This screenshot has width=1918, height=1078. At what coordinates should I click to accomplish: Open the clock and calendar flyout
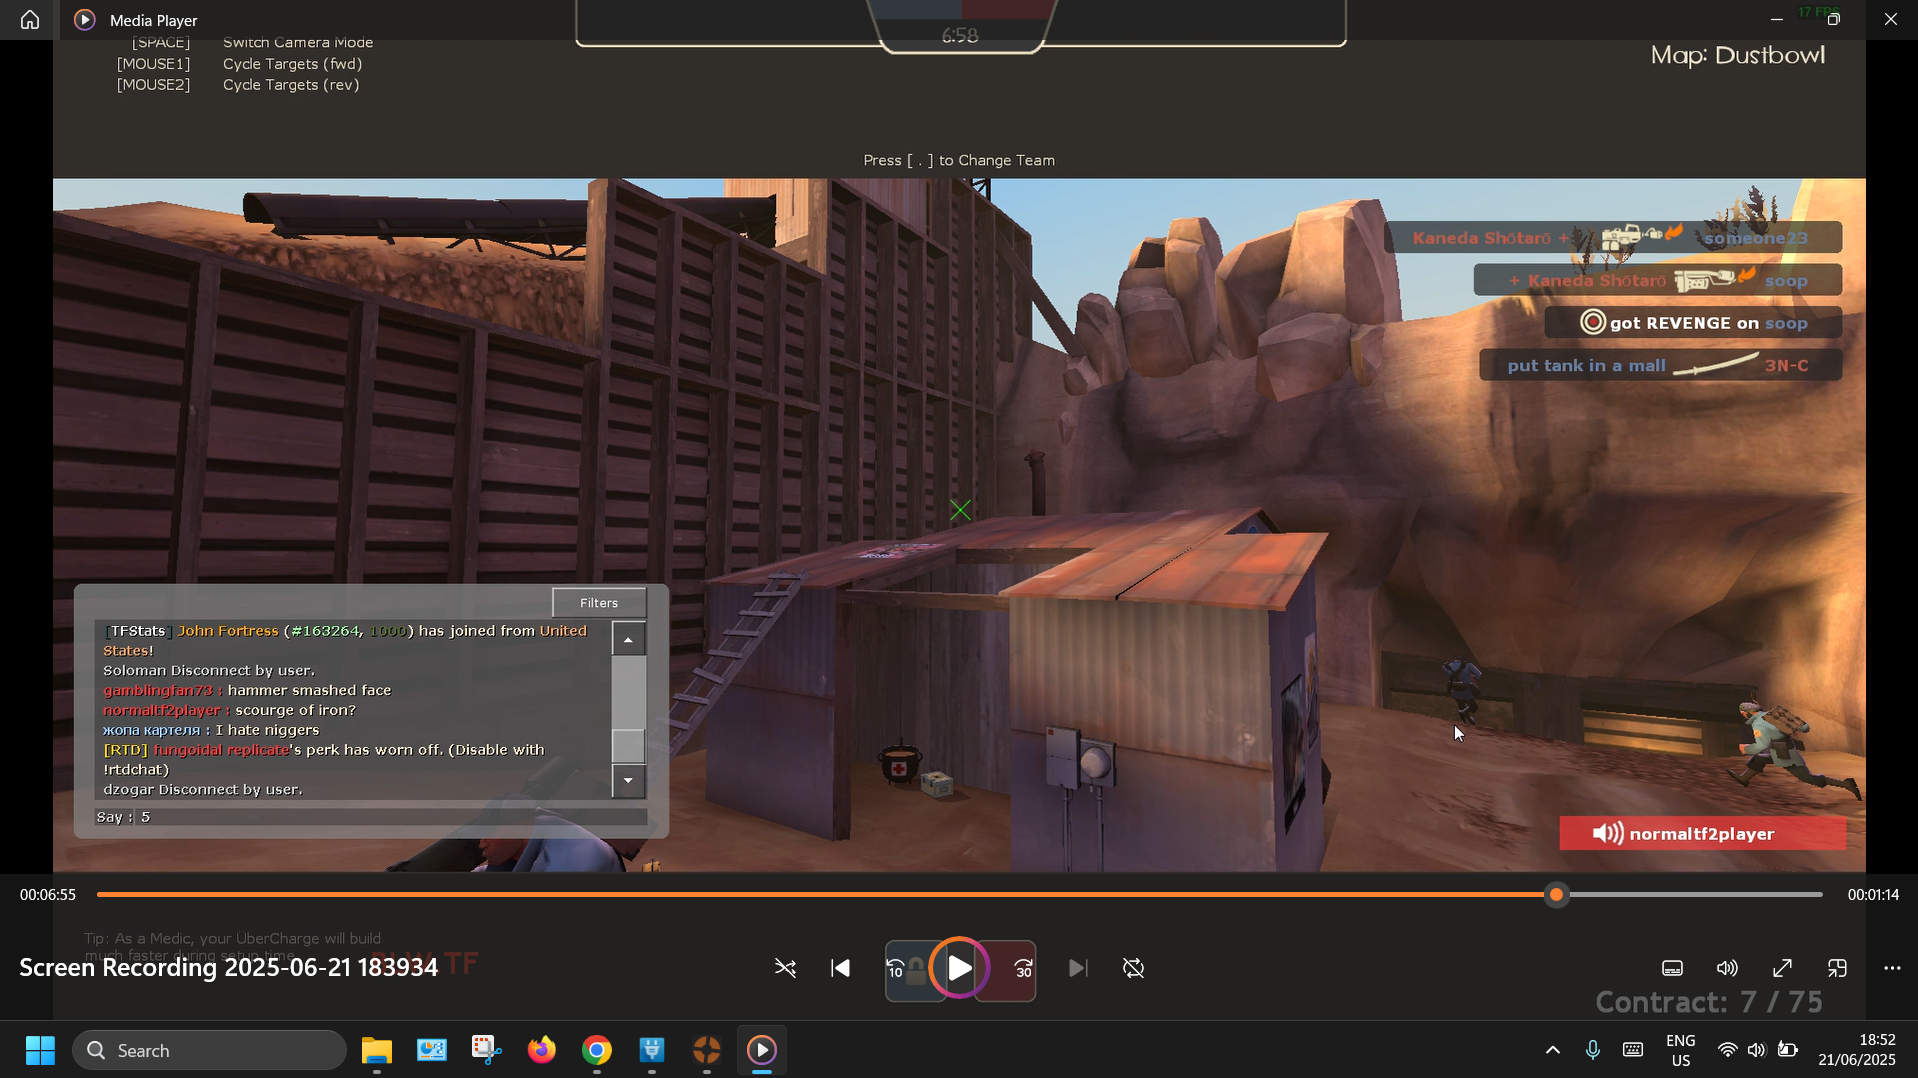point(1857,1050)
